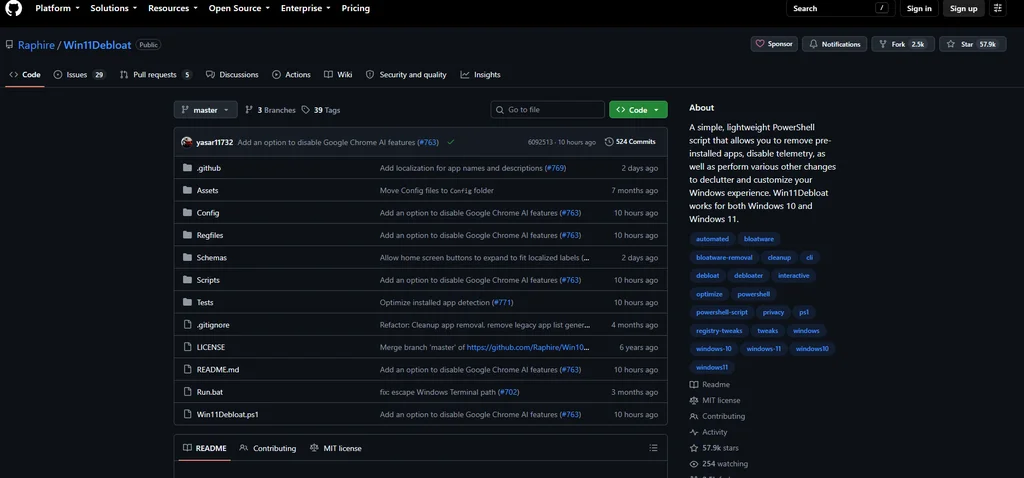Open 57.9k stars link
The image size is (1024, 478).
714,448
